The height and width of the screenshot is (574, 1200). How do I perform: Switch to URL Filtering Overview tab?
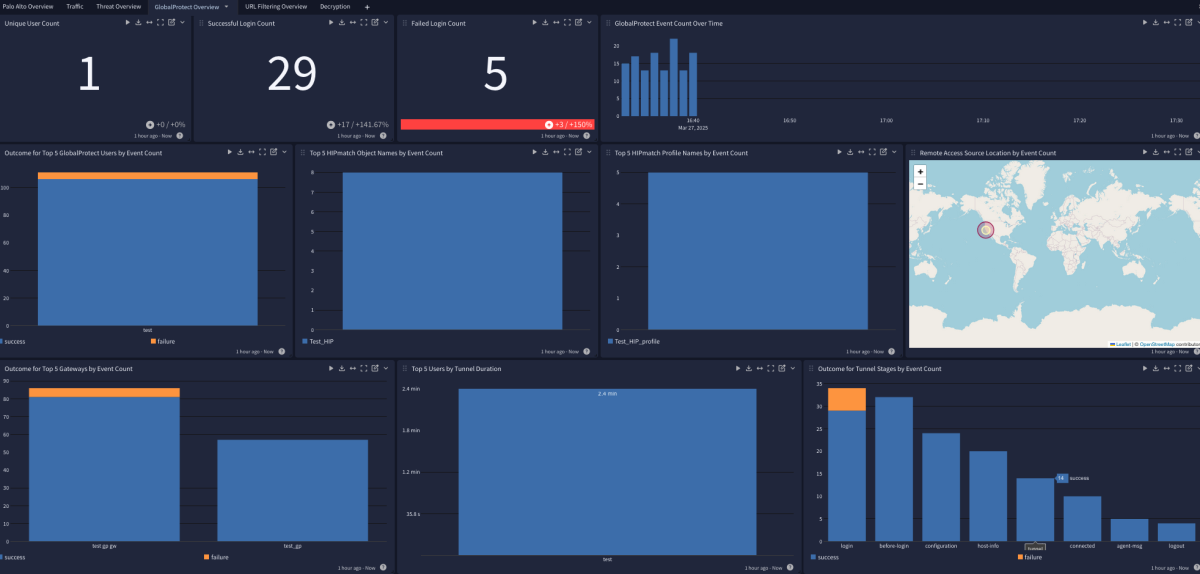(x=276, y=6)
